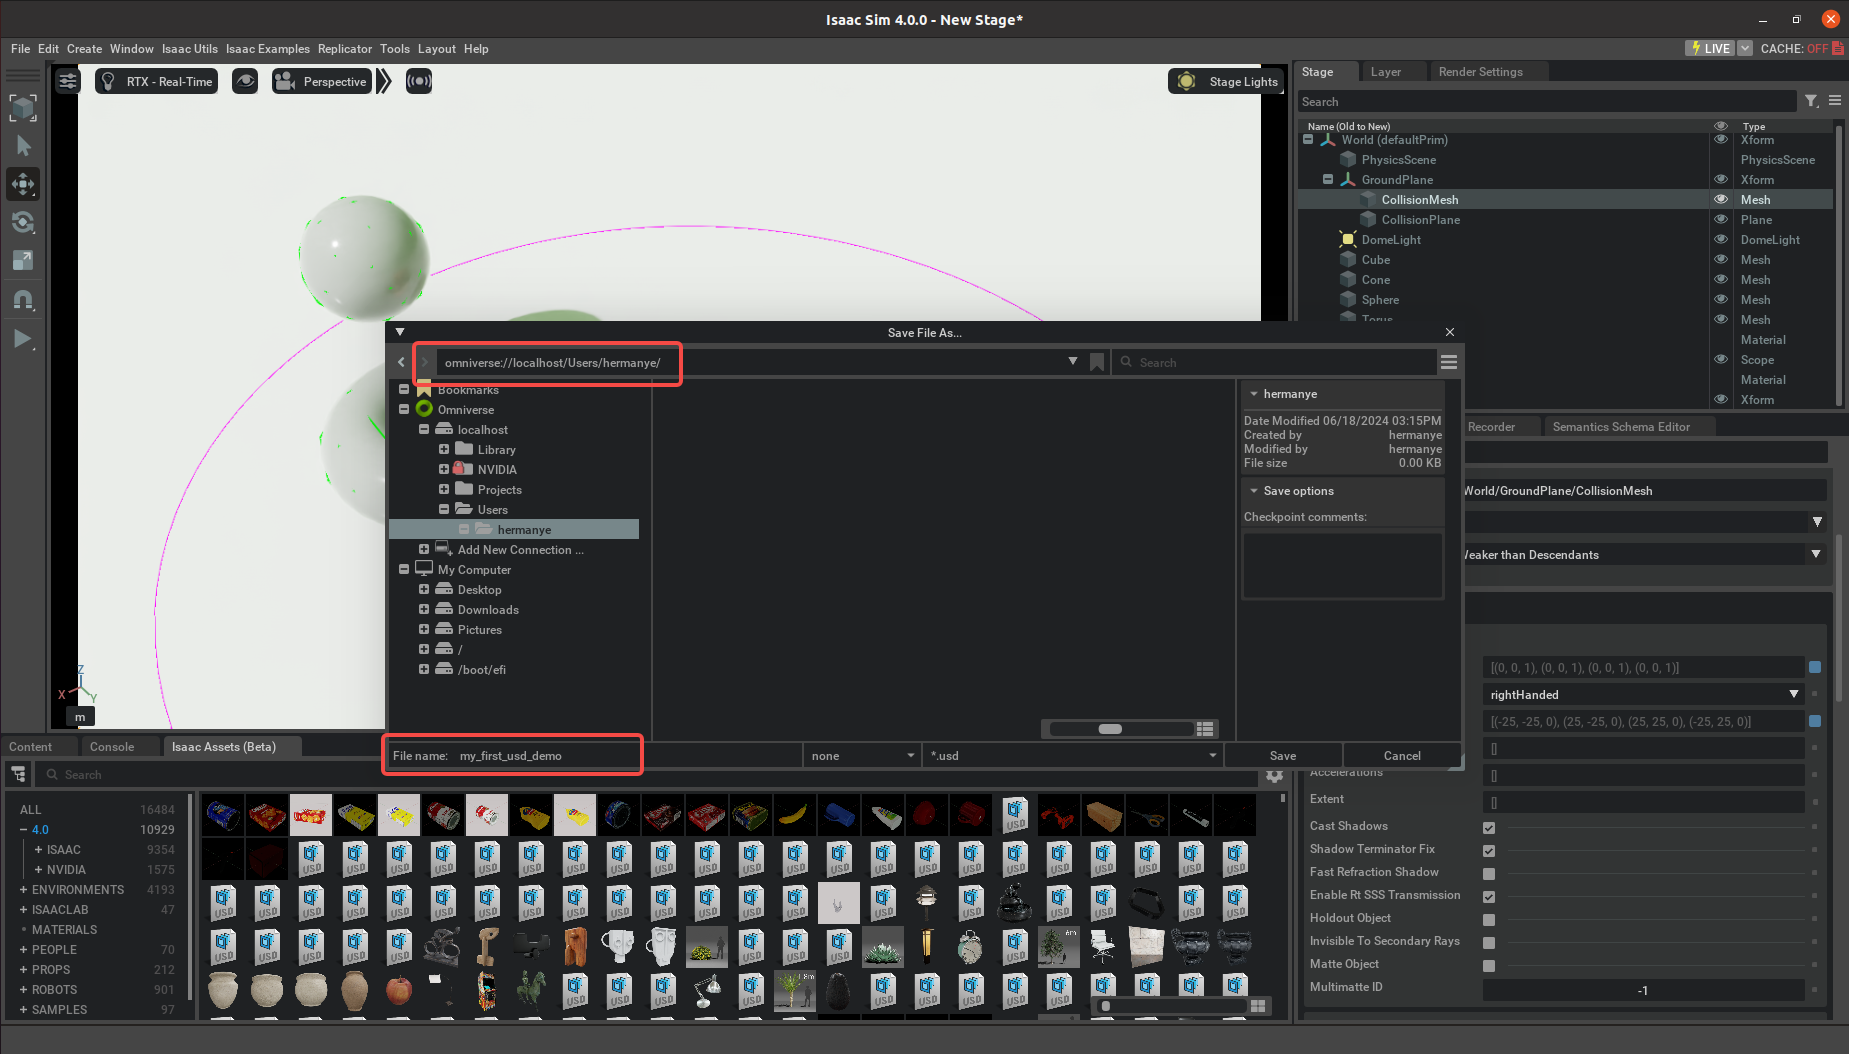Open Stage Lights menu
This screenshot has width=1849, height=1054.
(1227, 82)
